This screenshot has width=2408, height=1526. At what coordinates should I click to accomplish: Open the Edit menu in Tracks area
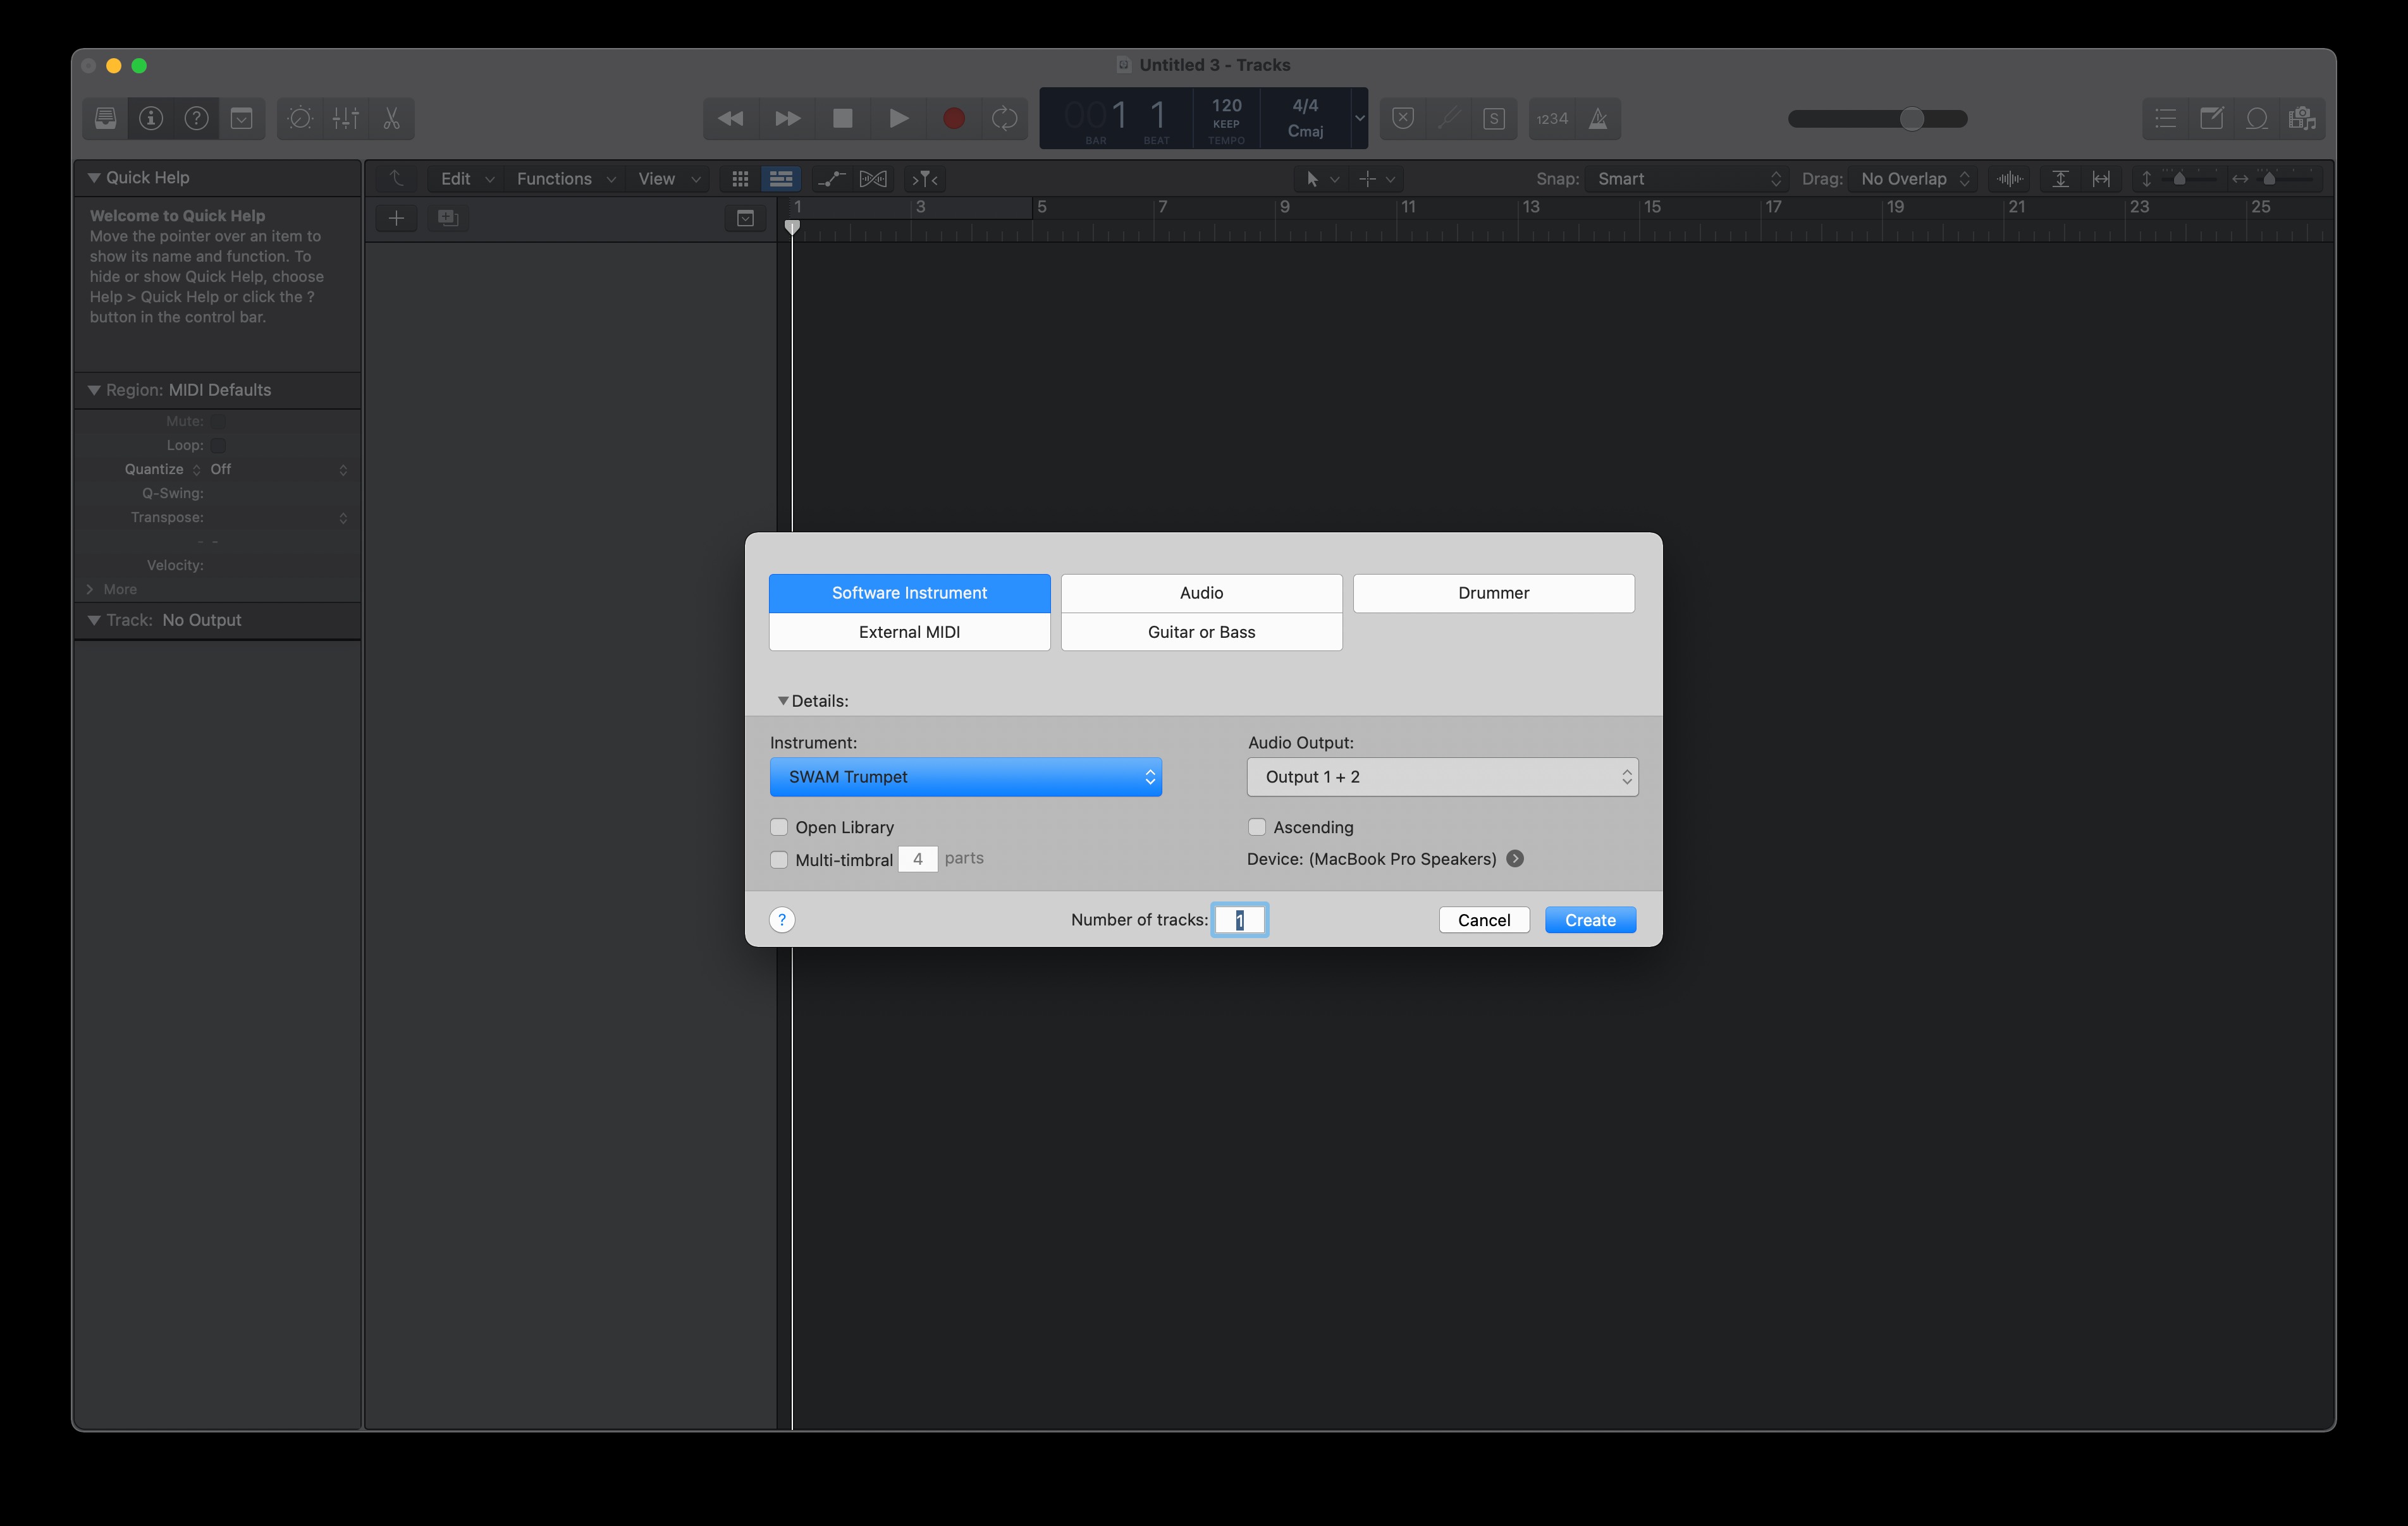point(467,179)
